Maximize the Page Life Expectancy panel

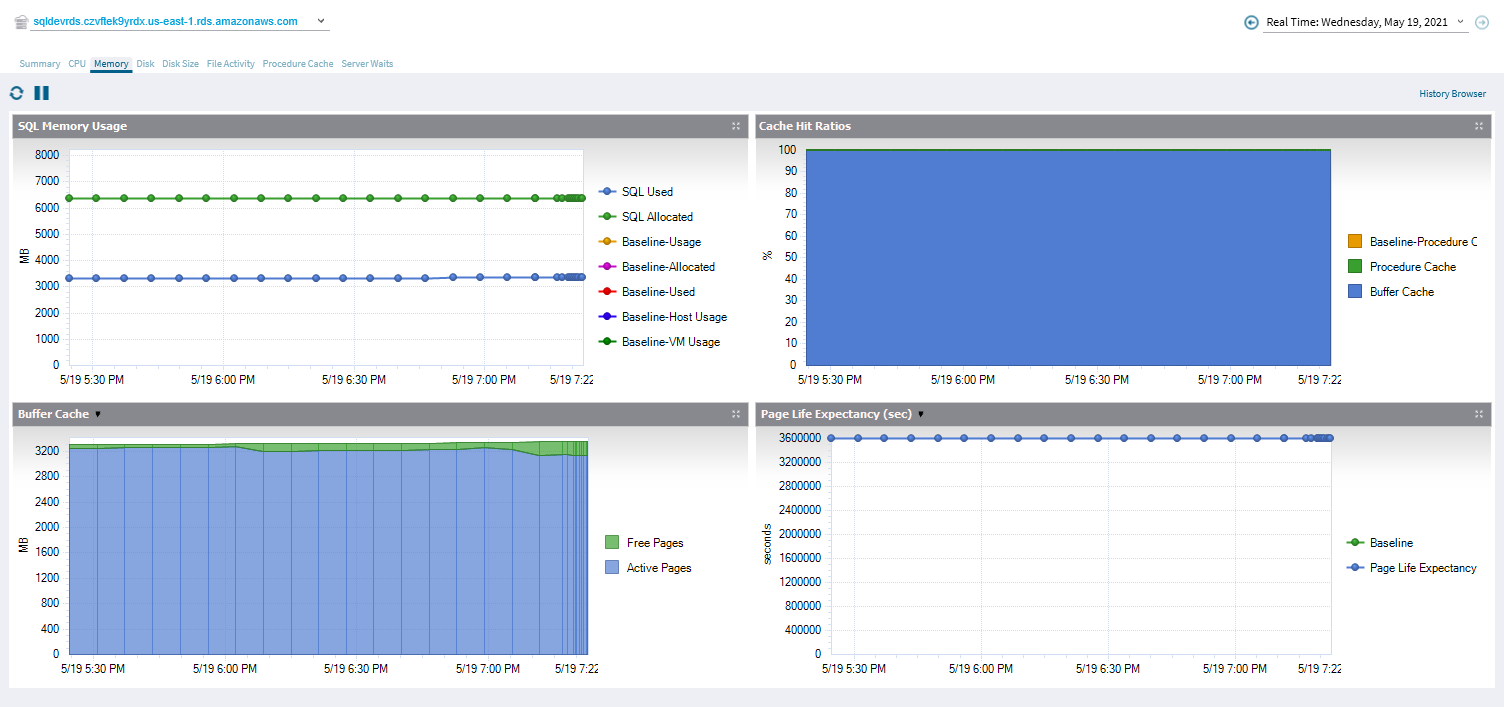point(1479,414)
